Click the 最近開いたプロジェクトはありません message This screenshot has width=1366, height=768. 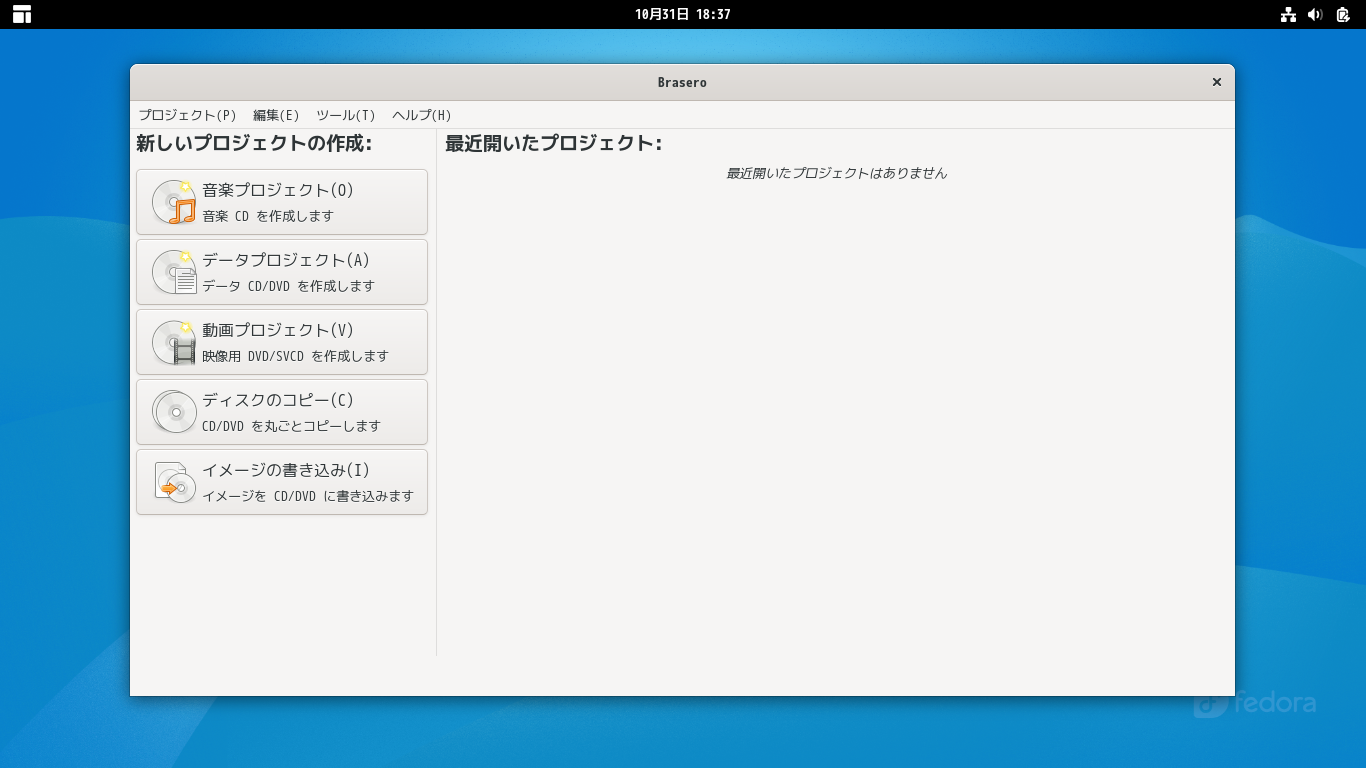[x=836, y=173]
